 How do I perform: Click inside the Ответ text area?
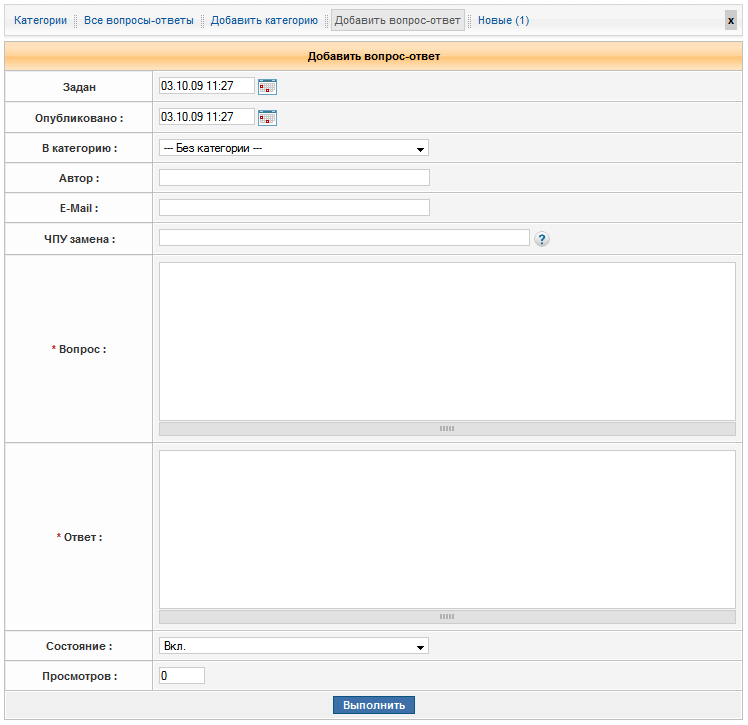click(447, 529)
